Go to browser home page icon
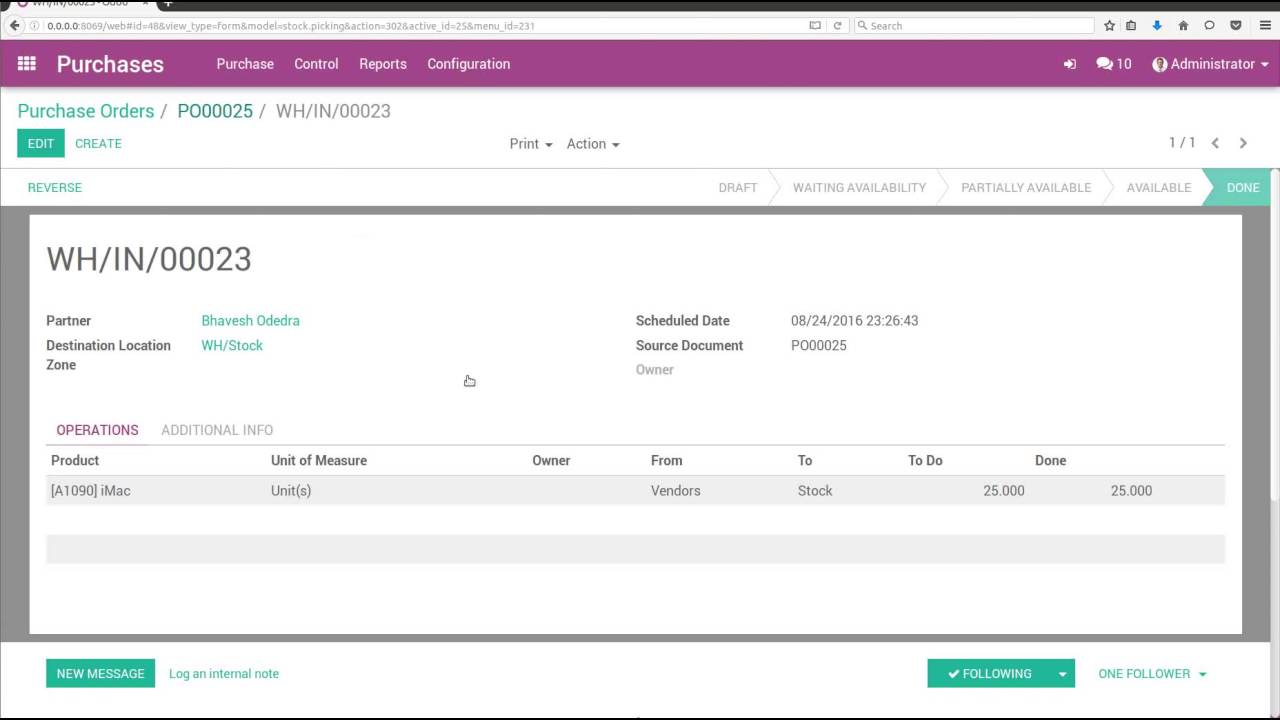The height and width of the screenshot is (720, 1280). coord(1183,26)
